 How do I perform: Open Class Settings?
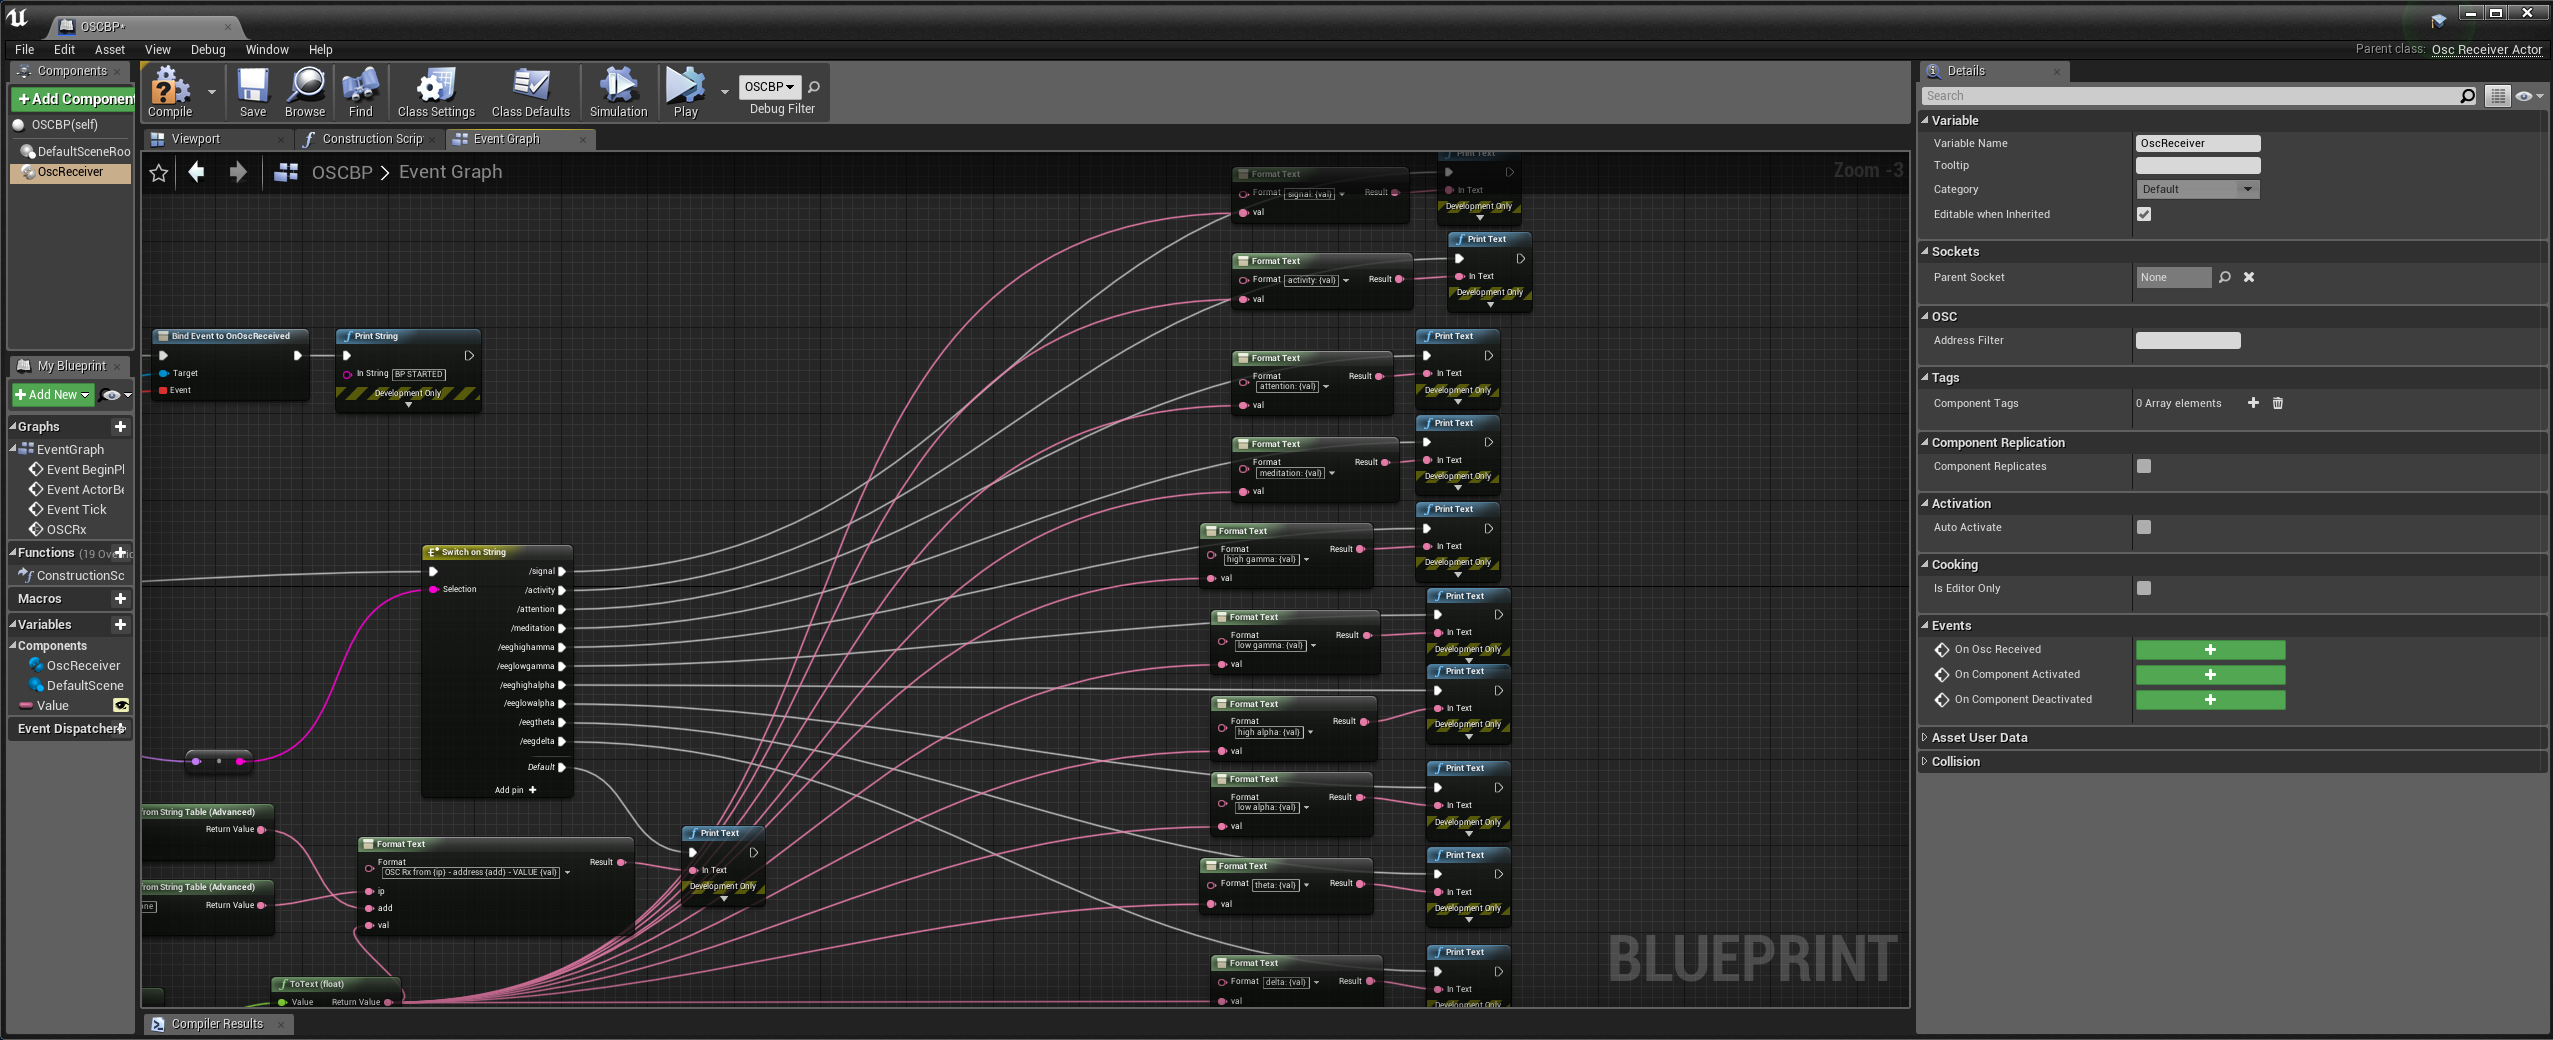click(436, 92)
